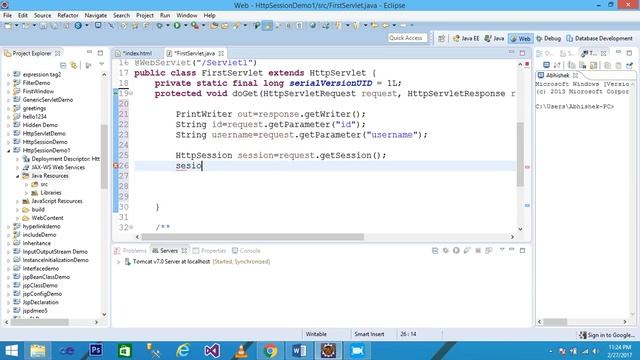Click the Collapse All icon in Project Explorer
The height and width of the screenshot is (360, 640).
point(63,65)
